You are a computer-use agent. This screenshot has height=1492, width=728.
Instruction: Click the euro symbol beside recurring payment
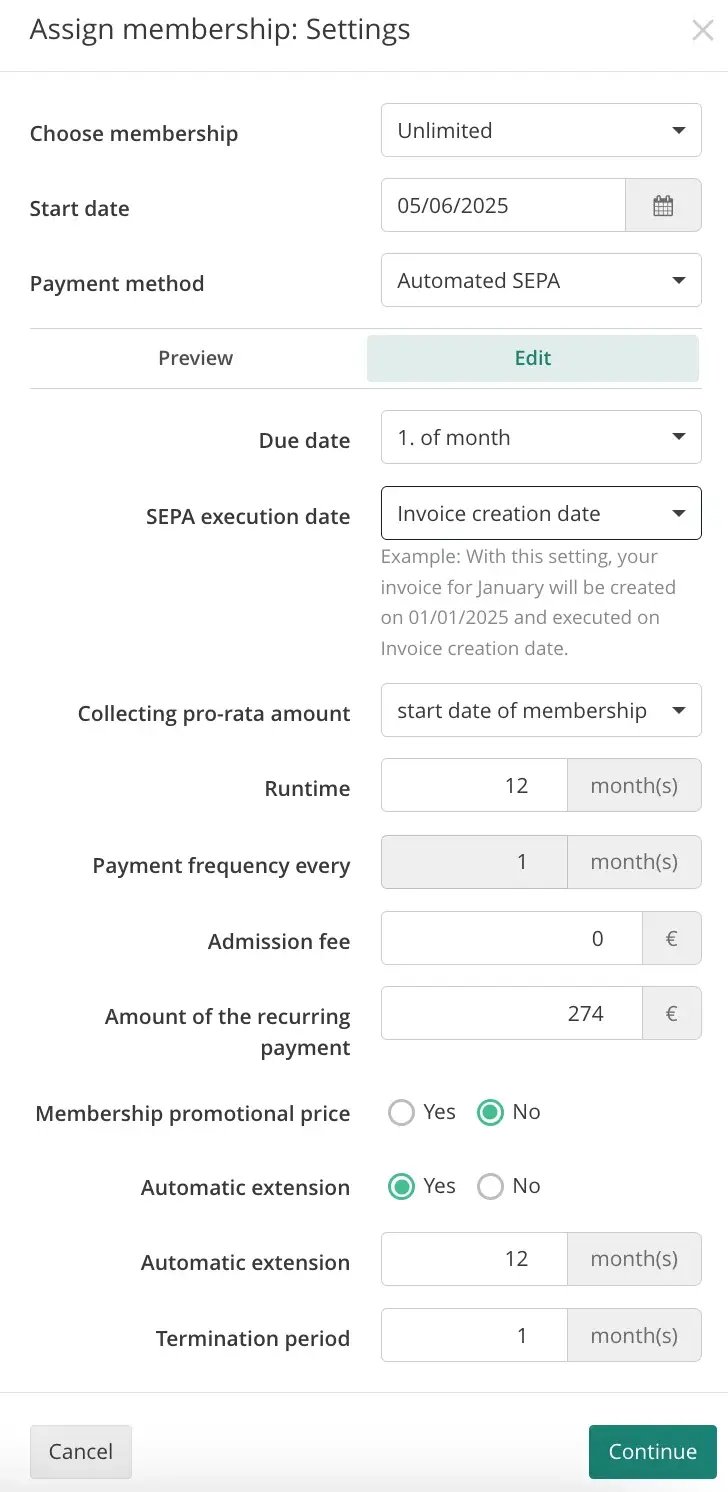click(672, 1013)
